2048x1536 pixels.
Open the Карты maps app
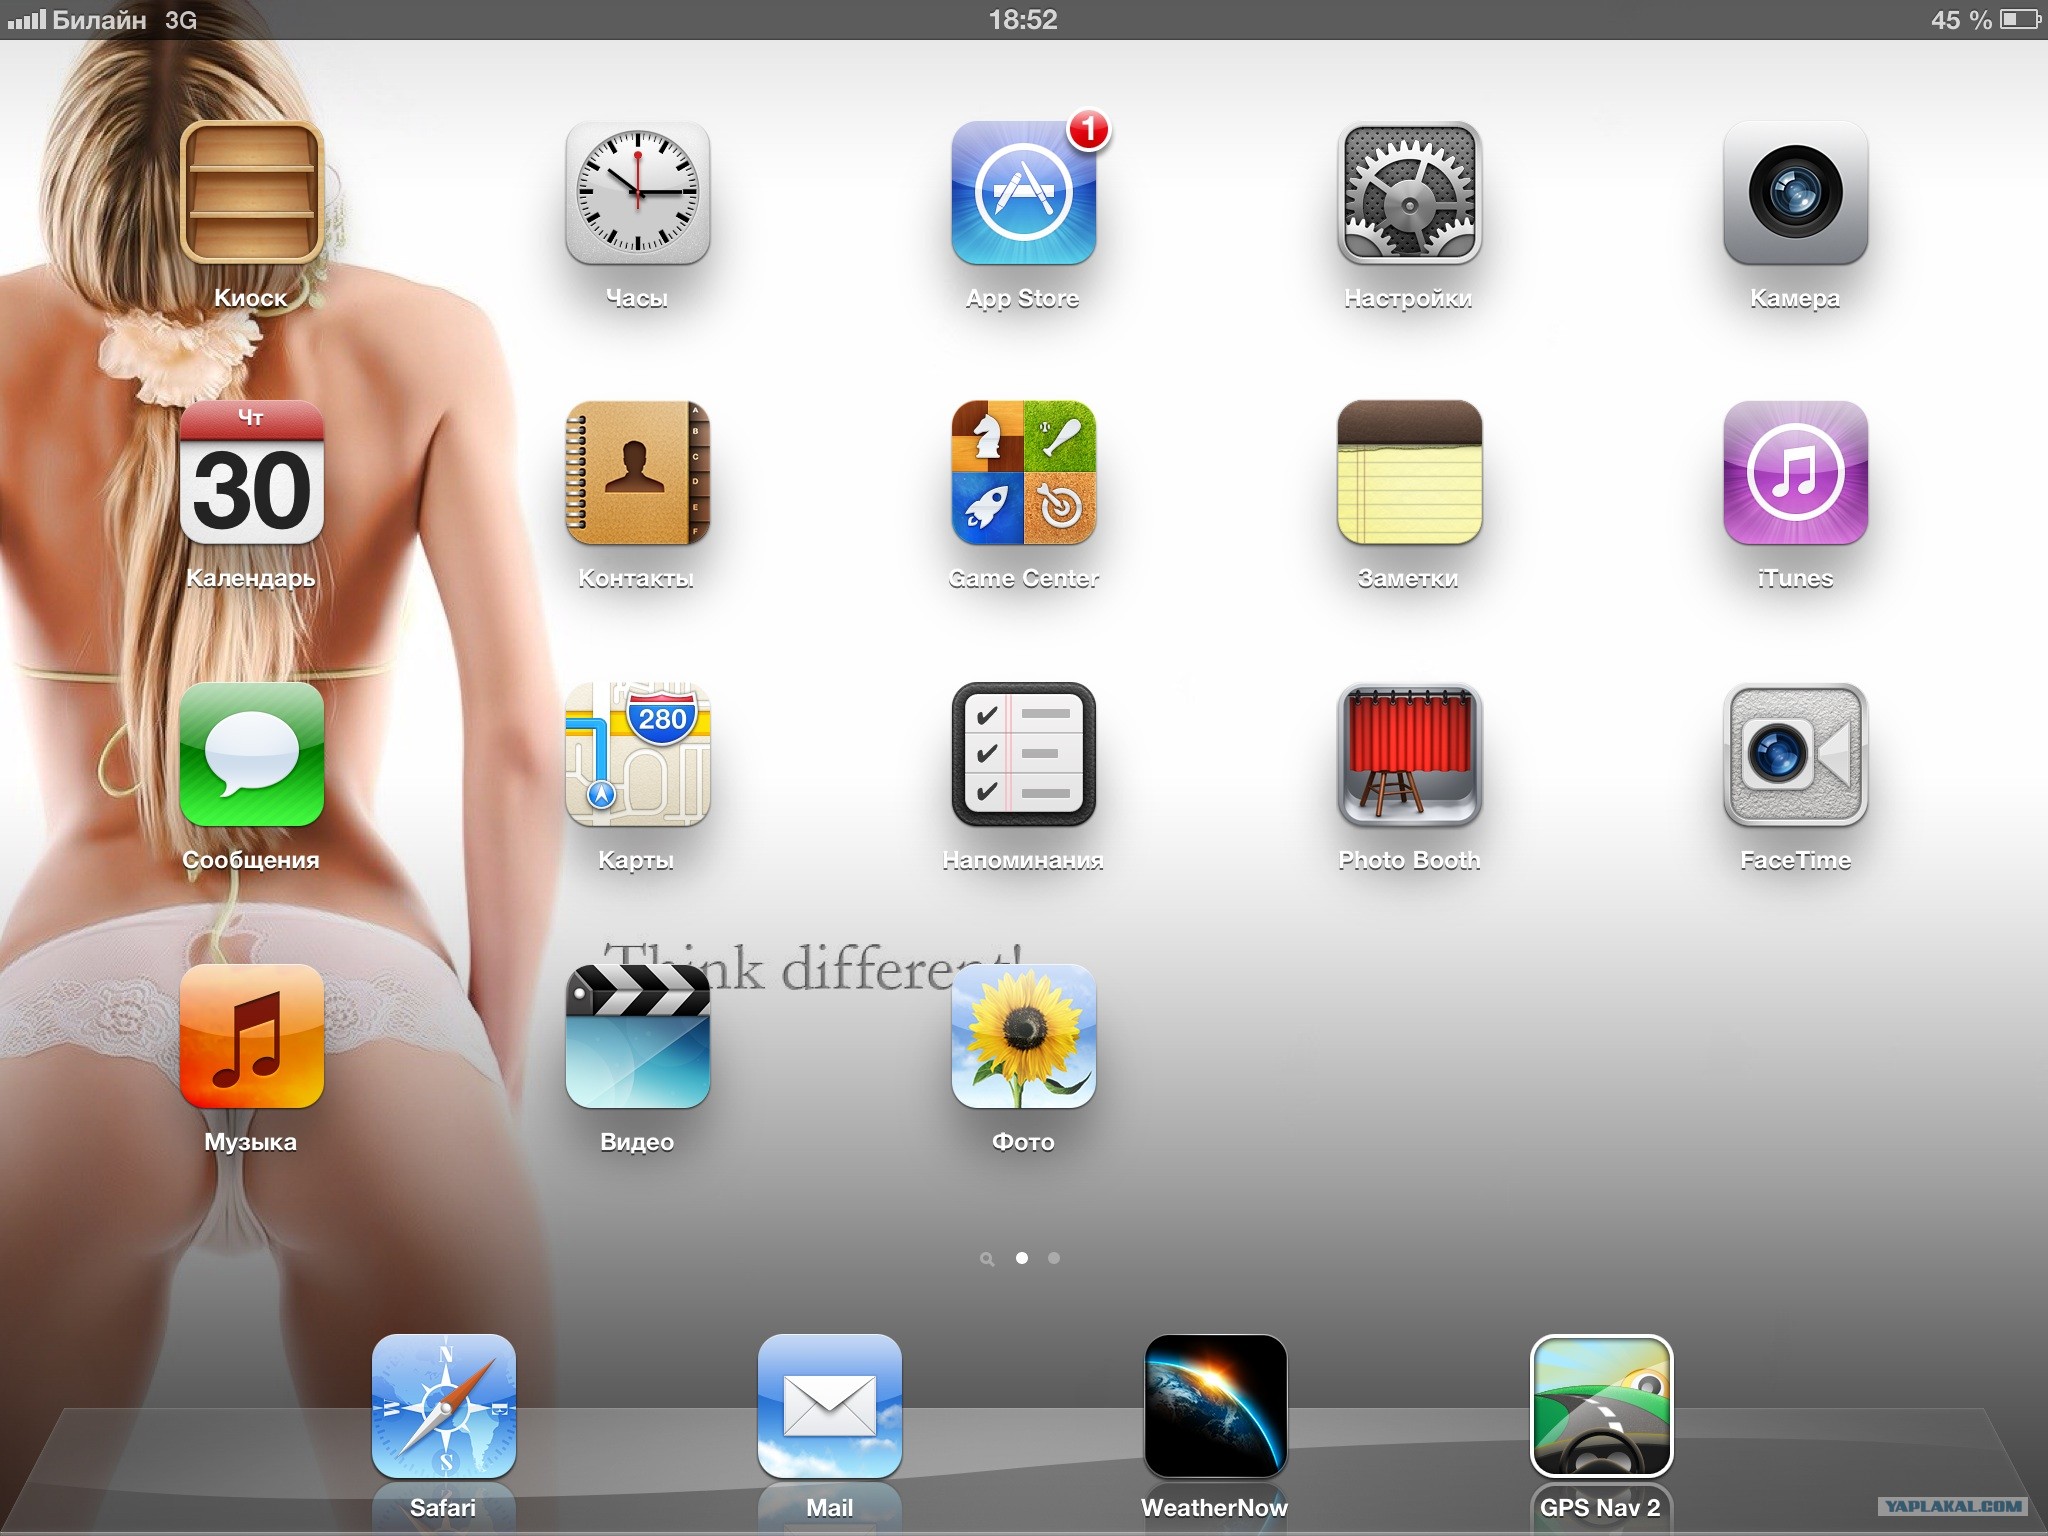click(x=637, y=755)
